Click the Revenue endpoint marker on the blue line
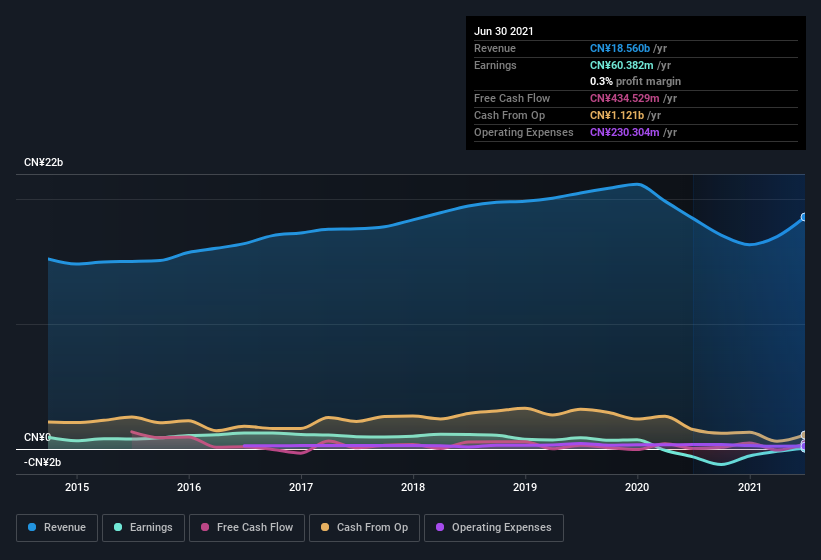821x560 pixels. click(804, 217)
